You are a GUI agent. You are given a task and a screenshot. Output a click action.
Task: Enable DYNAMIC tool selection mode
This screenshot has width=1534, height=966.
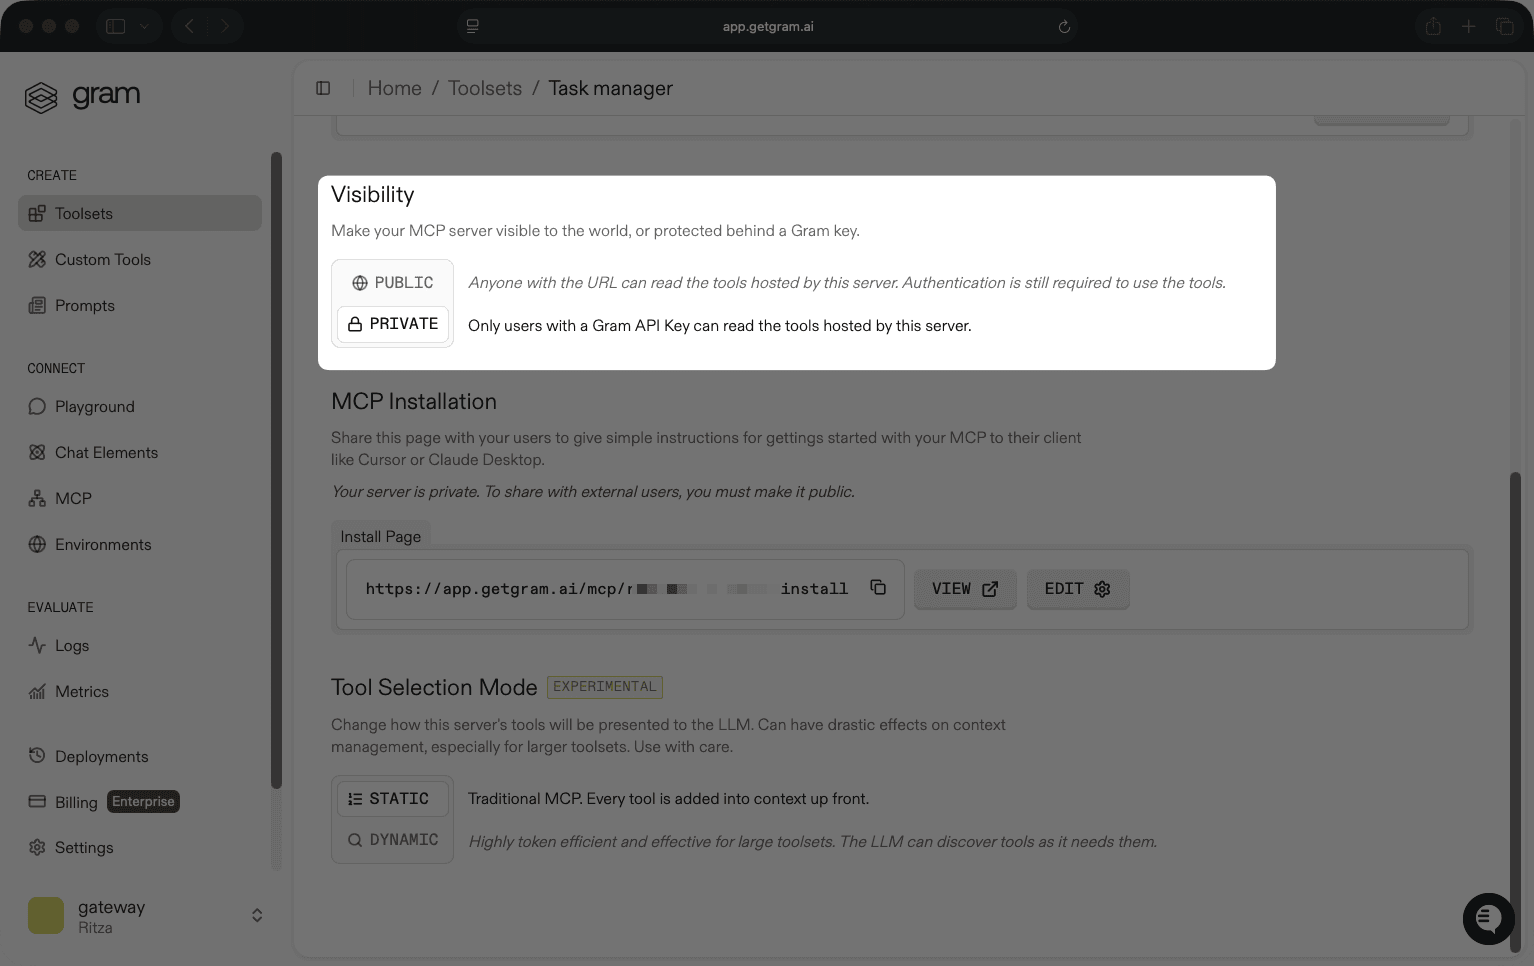pos(392,839)
